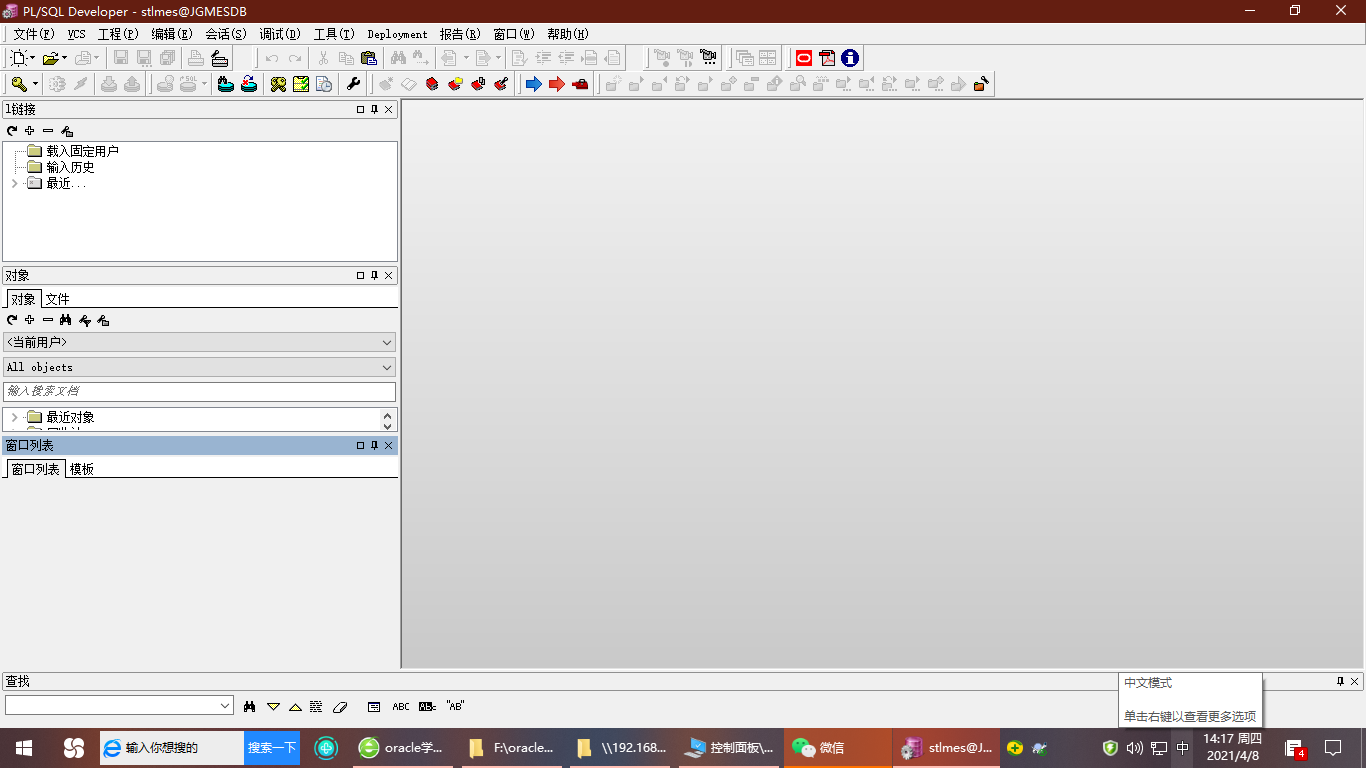Viewport: 1366px width, 768px height.
Task: Click the orange folder with wrench icon
Action: (x=981, y=84)
